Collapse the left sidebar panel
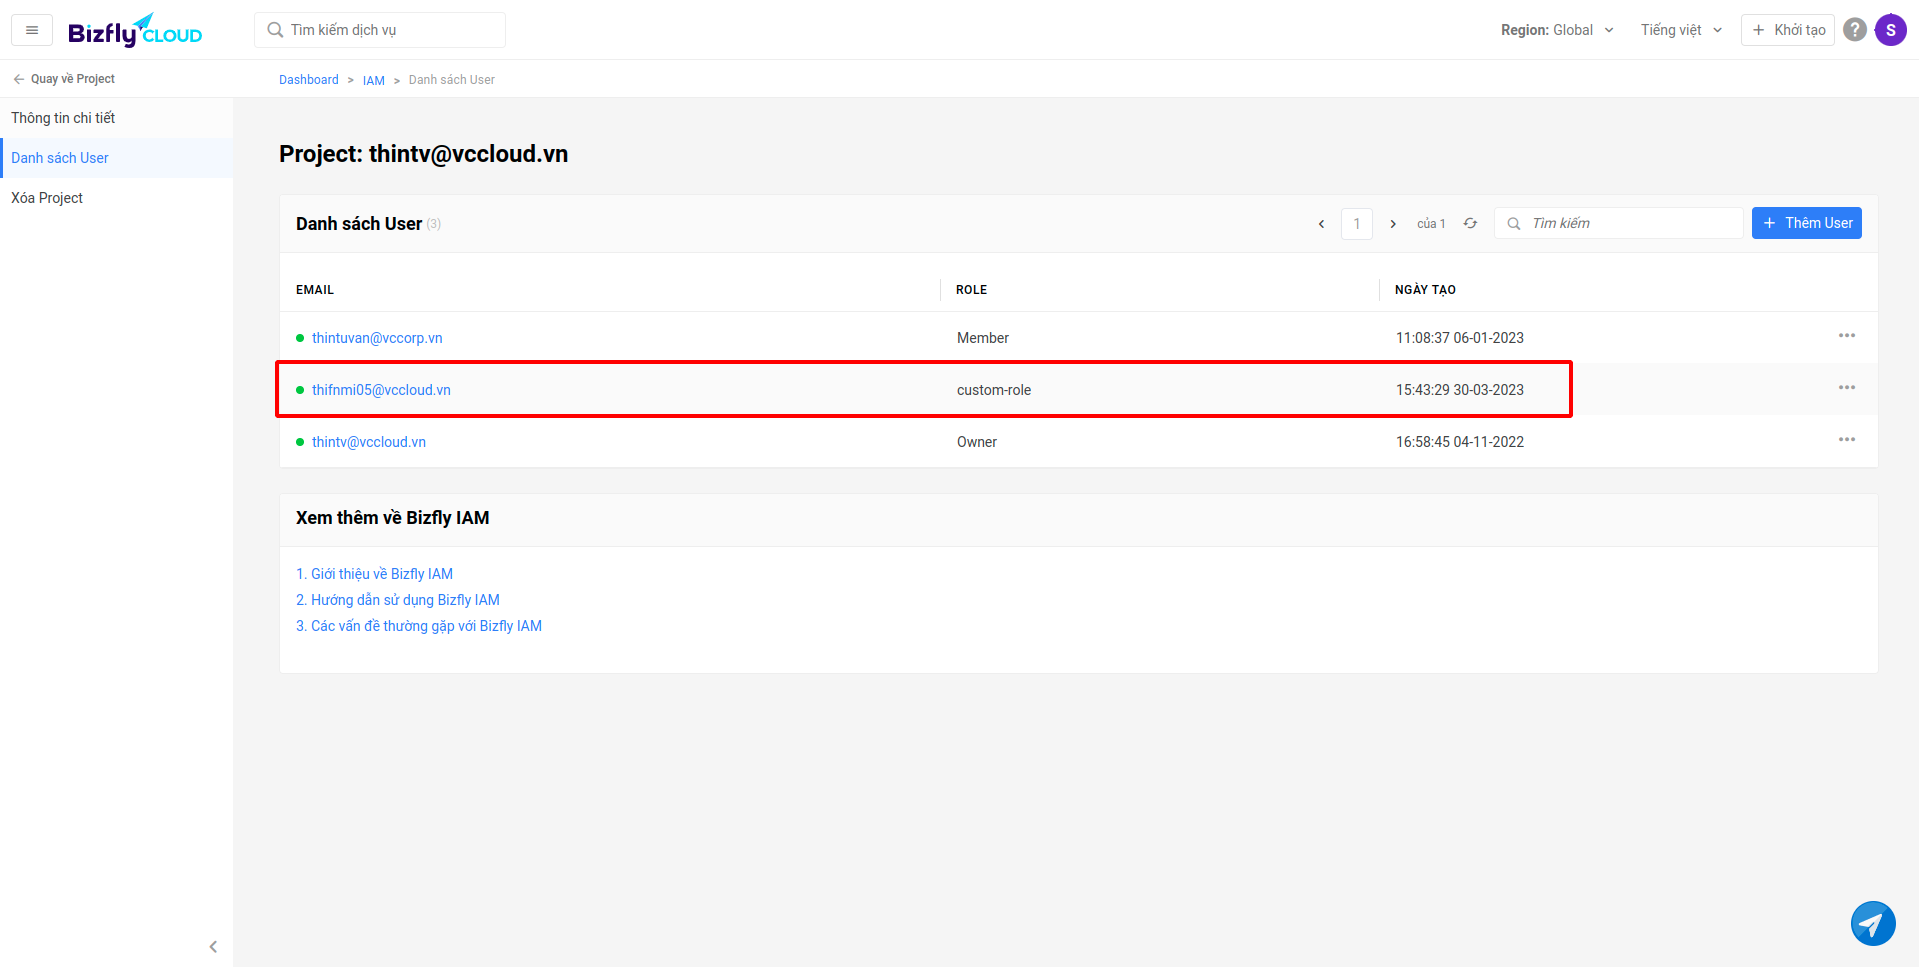The width and height of the screenshot is (1919, 967). (213, 946)
